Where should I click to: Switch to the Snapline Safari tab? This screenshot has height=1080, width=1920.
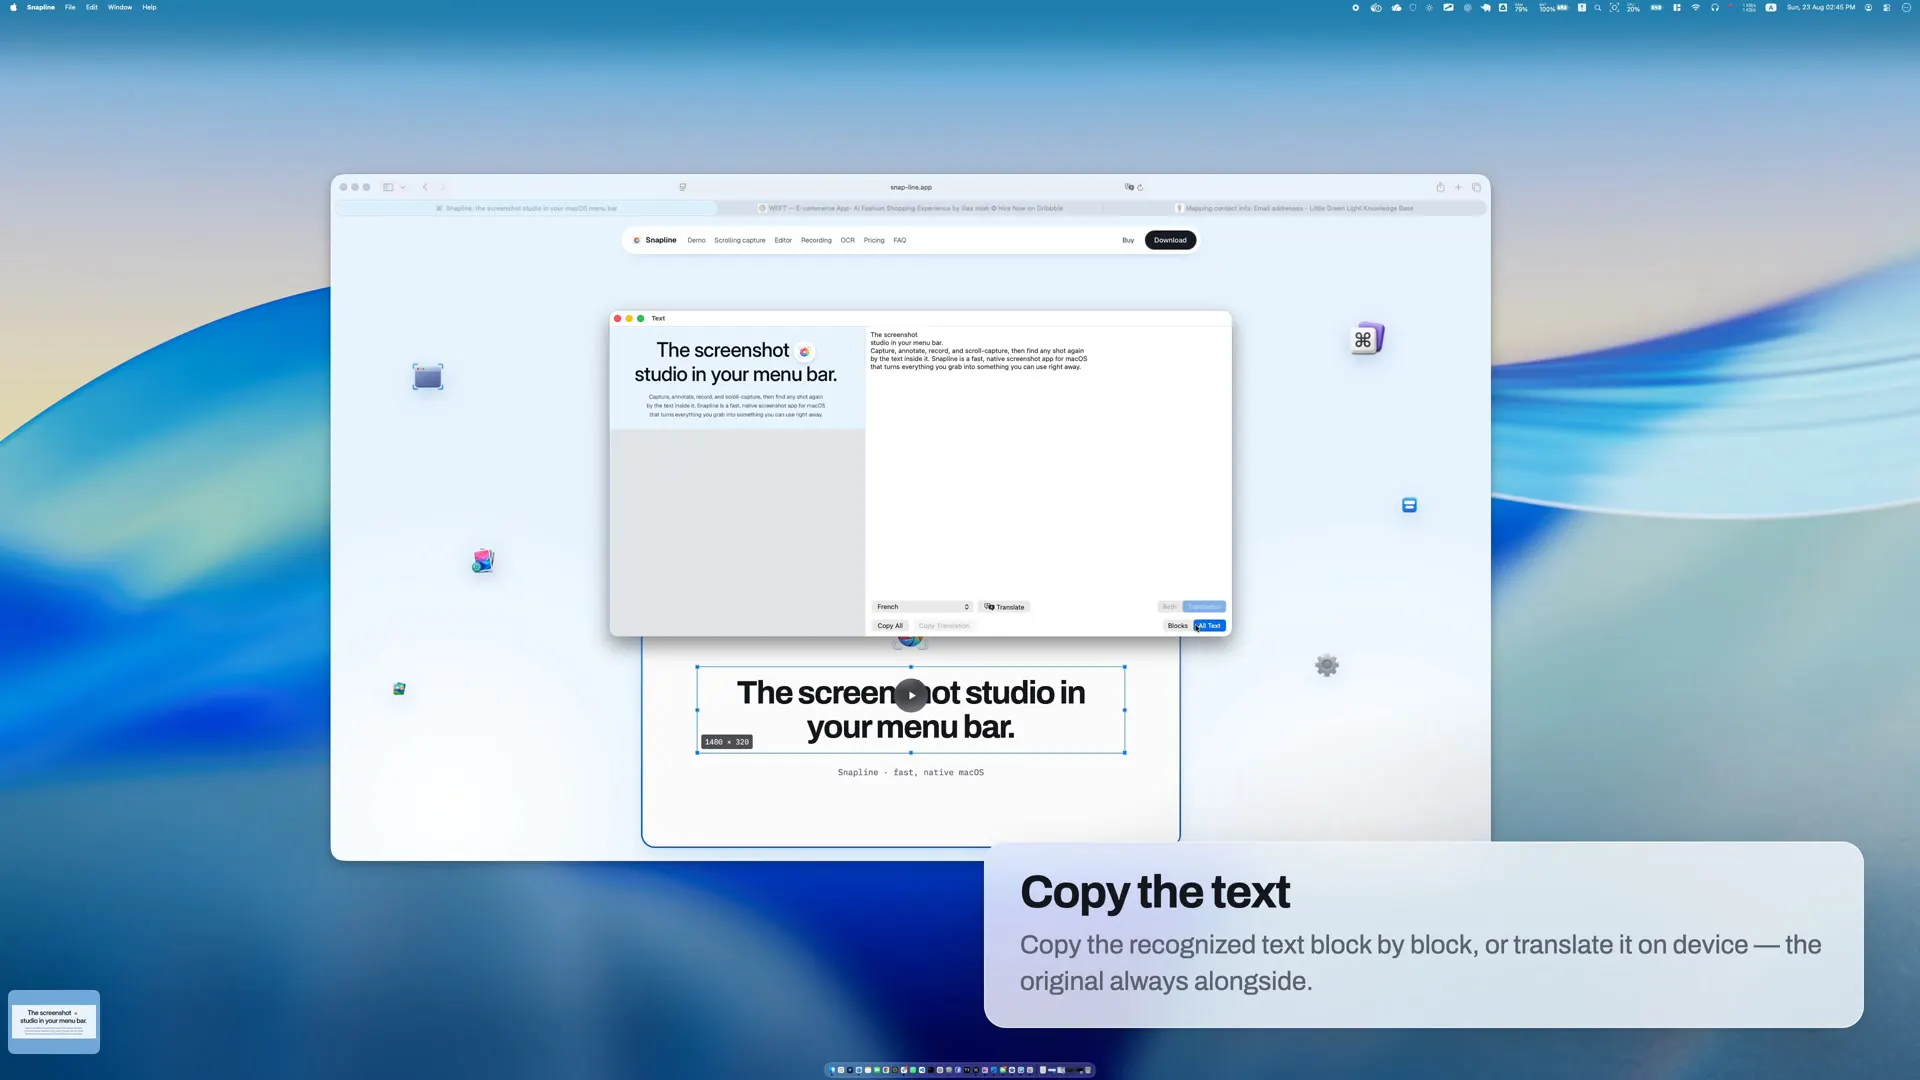point(526,208)
